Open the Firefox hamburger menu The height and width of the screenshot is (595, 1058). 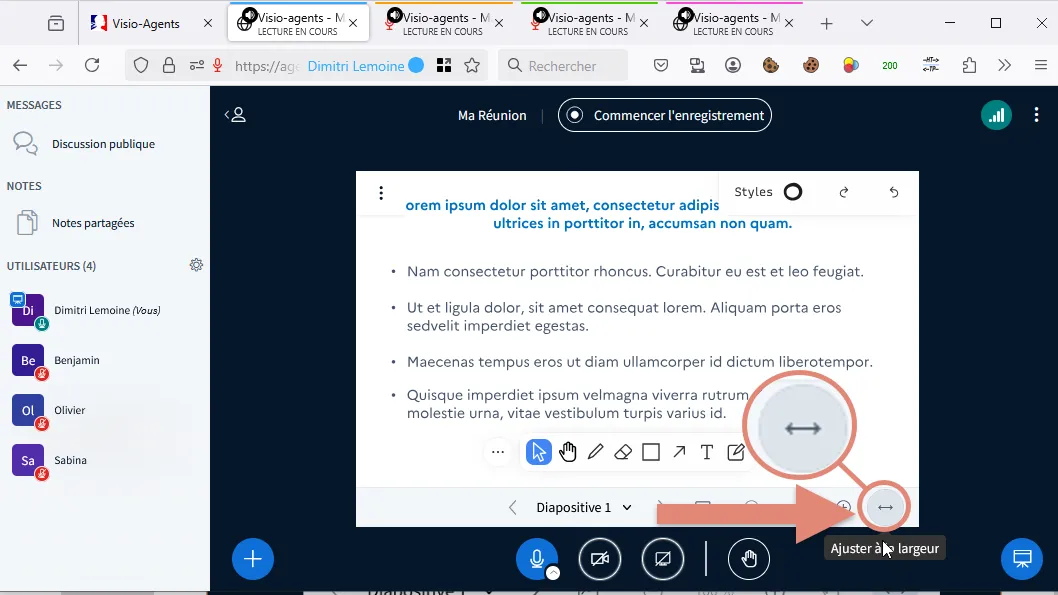[x=1040, y=65]
